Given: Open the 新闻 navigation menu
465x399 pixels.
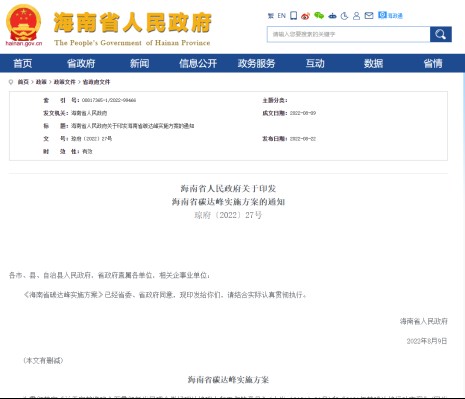Looking at the screenshot, I should (x=139, y=63).
